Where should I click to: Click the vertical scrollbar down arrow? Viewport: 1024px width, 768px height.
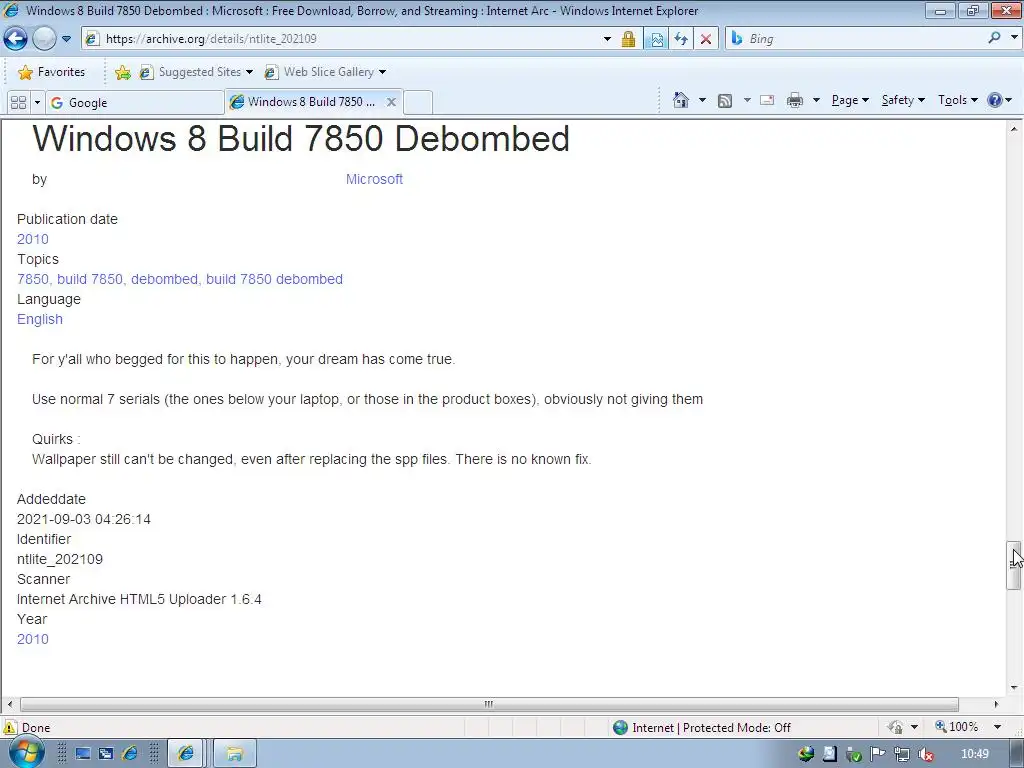(1014, 687)
